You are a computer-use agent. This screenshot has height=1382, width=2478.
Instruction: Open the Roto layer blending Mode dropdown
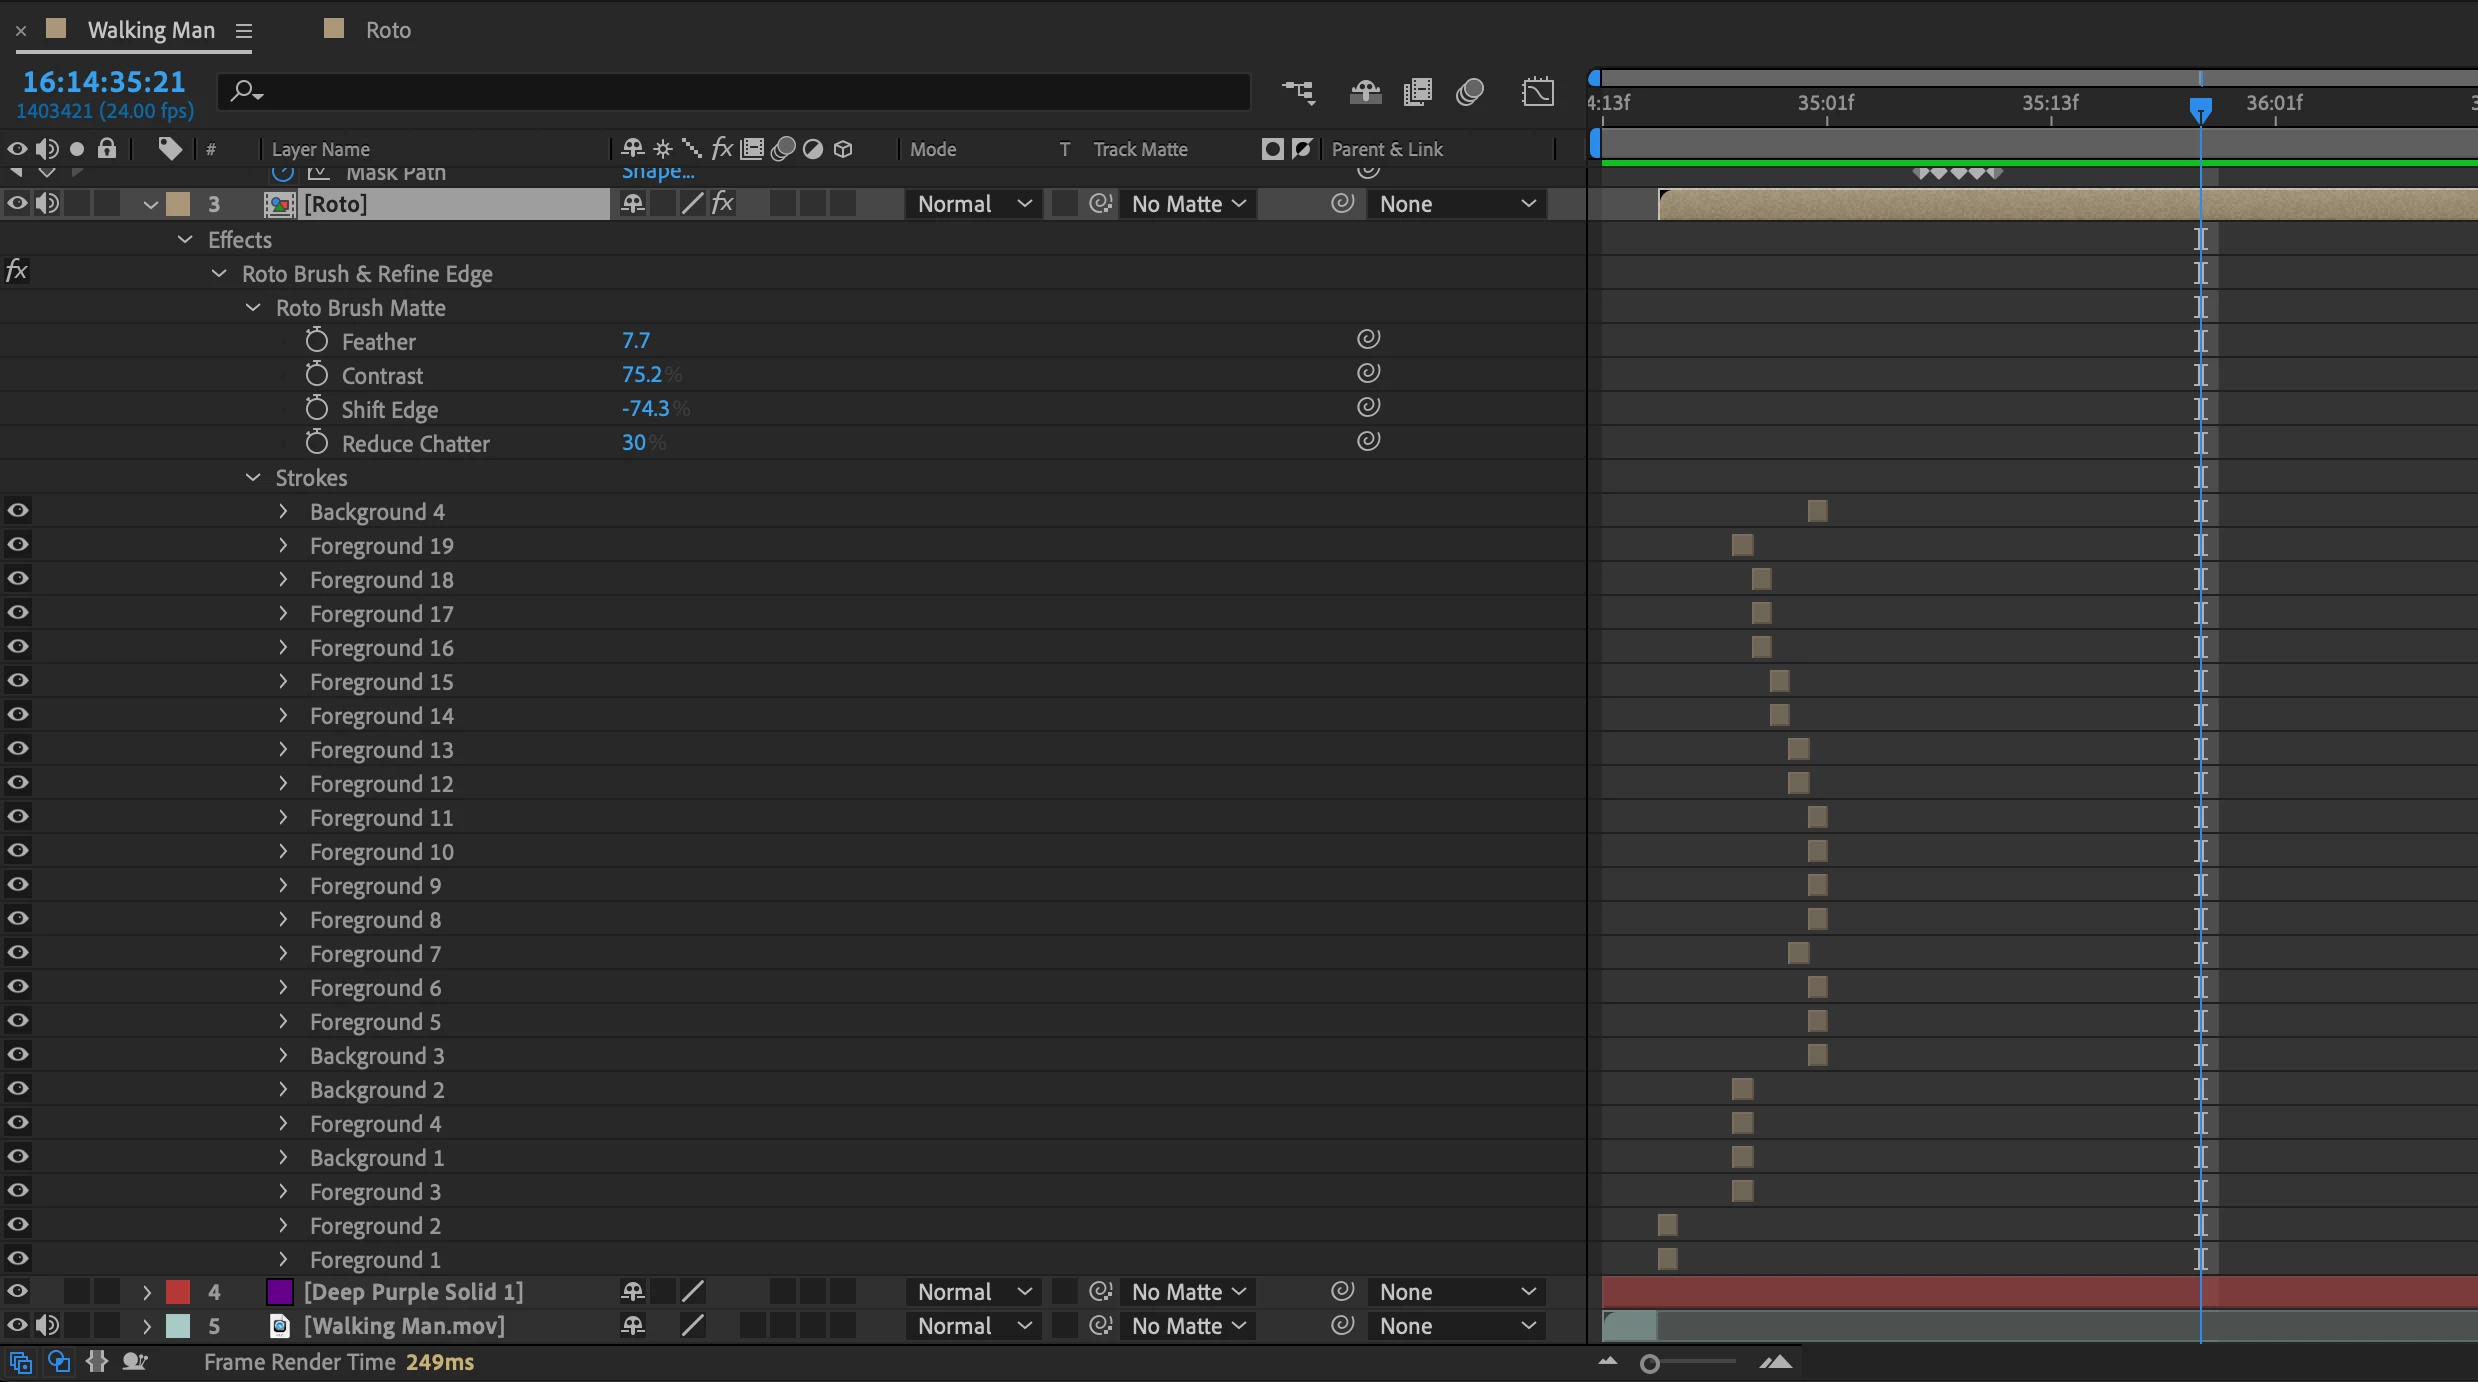click(973, 204)
